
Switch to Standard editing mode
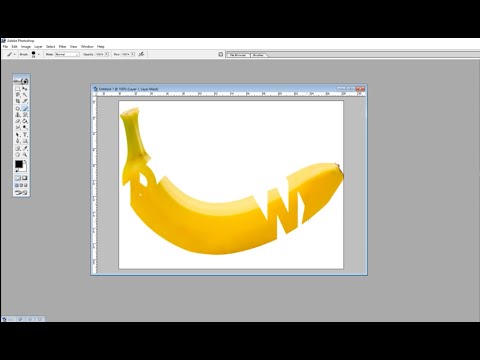(x=18, y=177)
